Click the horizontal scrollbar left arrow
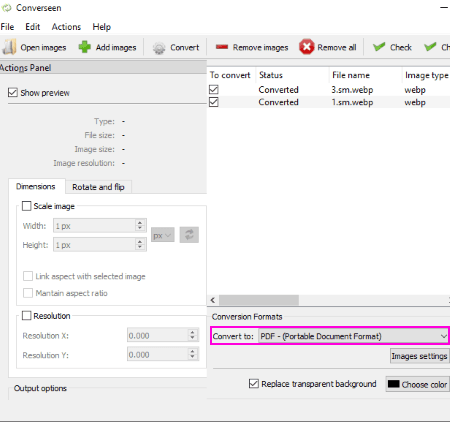Image resolution: width=450 pixels, height=422 pixels. 213,300
